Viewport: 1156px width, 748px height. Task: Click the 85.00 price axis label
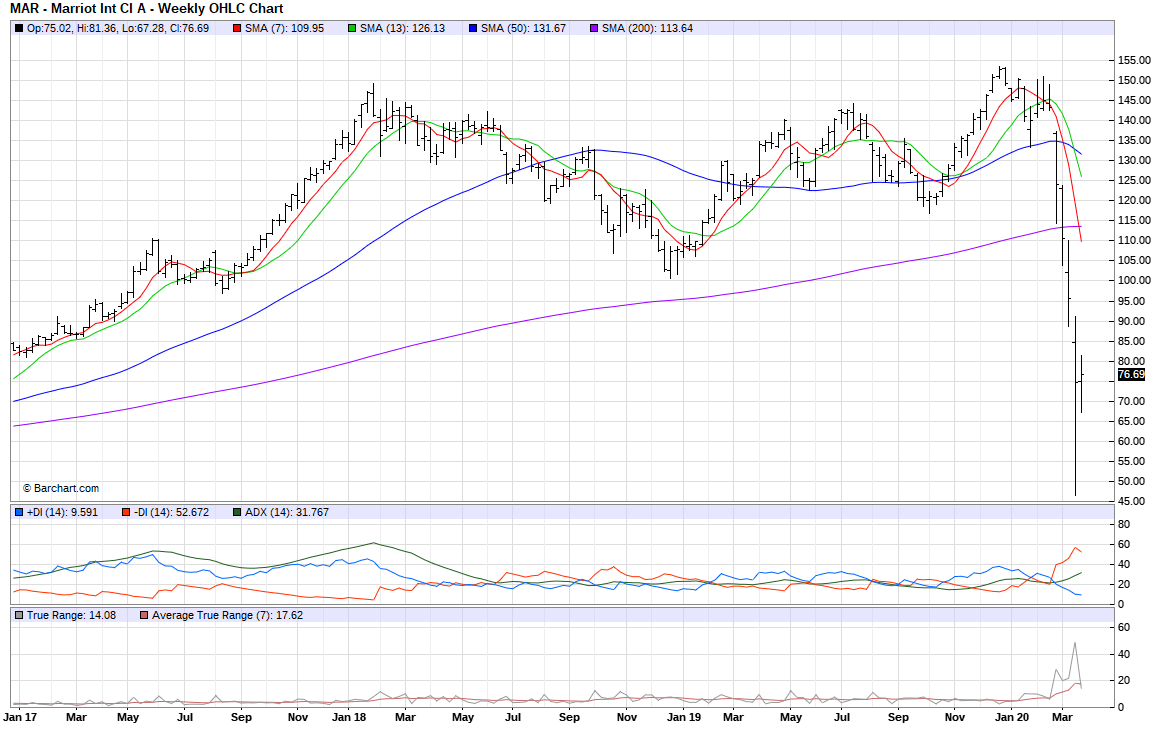[x=1132, y=341]
